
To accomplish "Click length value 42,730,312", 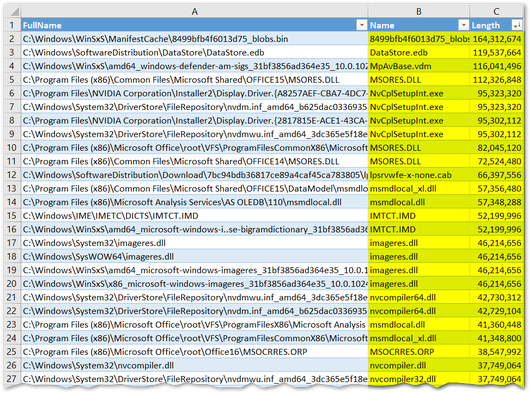I will point(496,297).
